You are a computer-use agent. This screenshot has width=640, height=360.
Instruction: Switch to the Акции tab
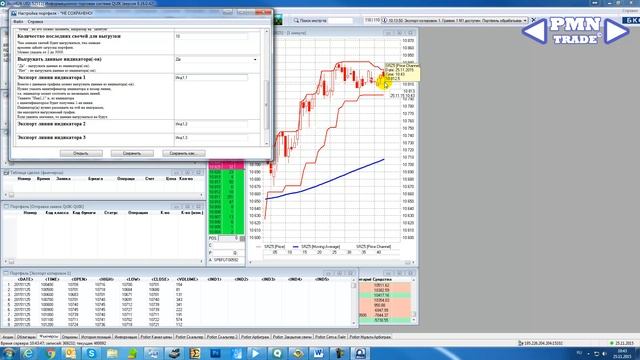pyautogui.click(x=8, y=337)
